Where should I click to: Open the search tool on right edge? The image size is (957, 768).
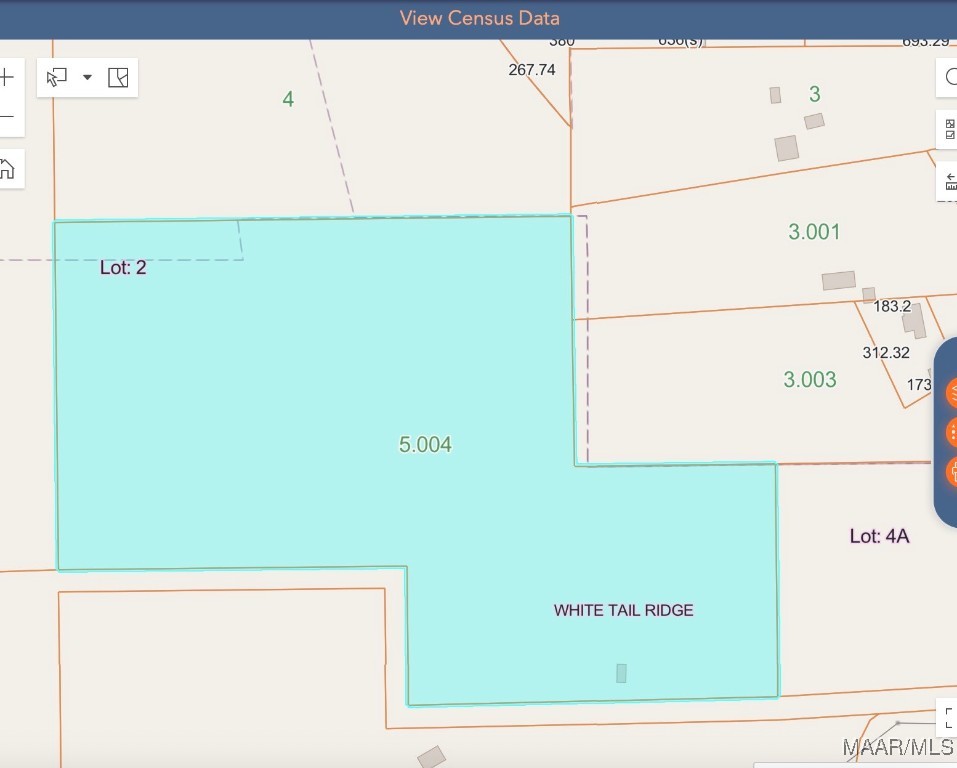pyautogui.click(x=949, y=78)
